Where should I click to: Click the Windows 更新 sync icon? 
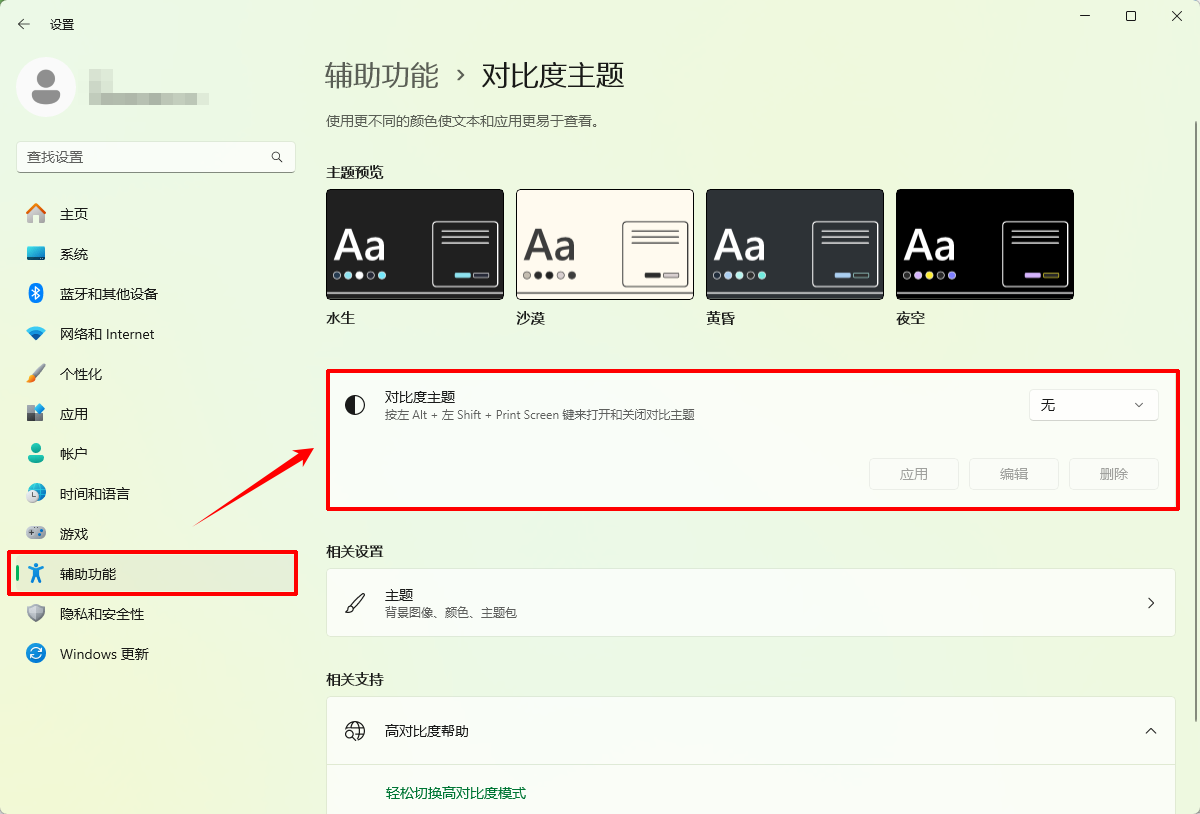tap(36, 654)
